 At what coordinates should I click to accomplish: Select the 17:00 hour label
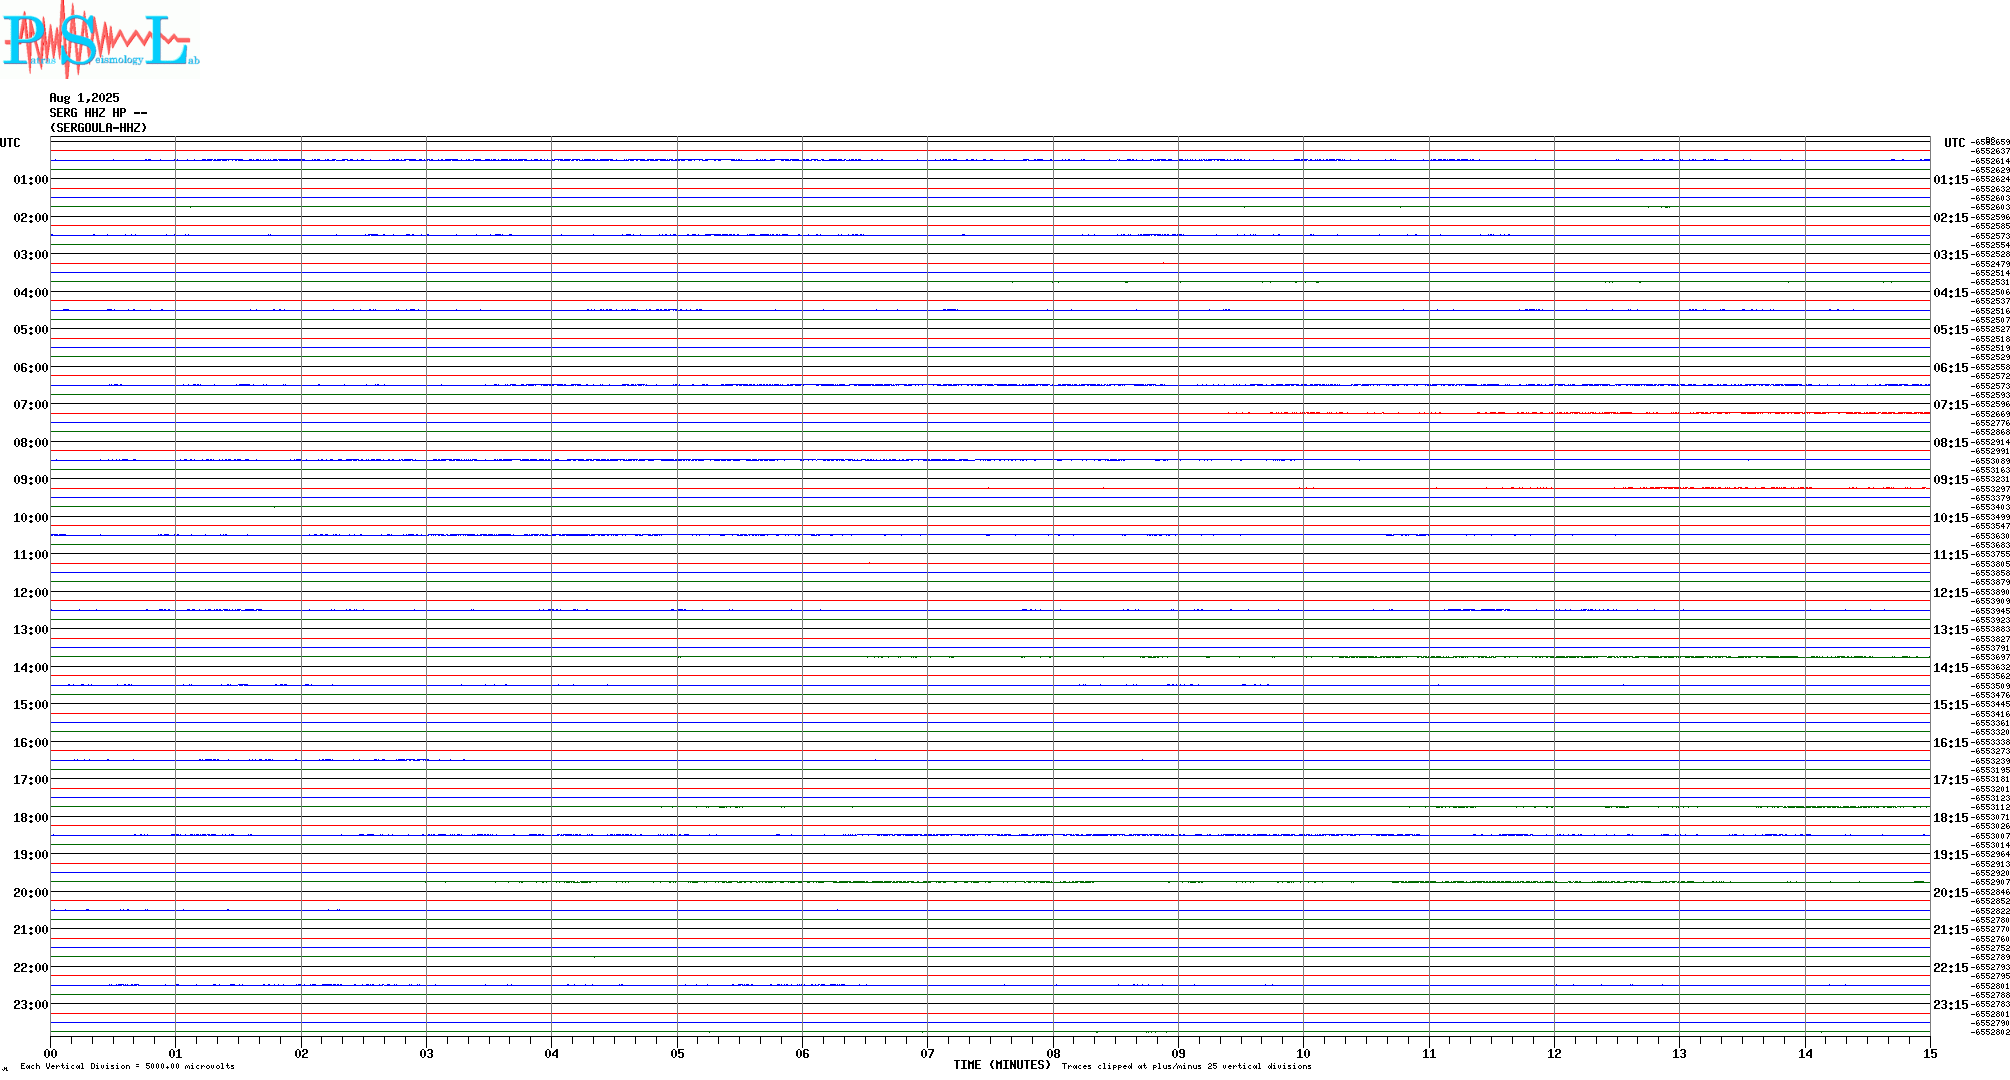31,780
